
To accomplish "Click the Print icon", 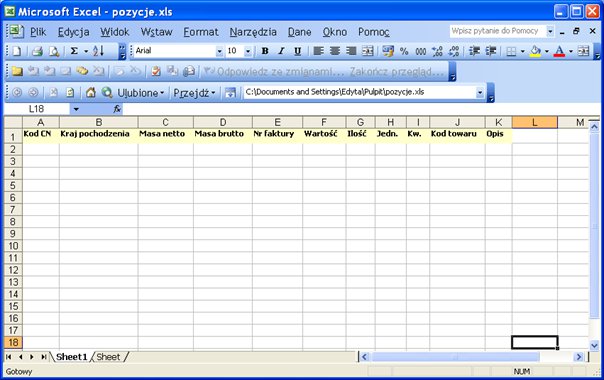I will click(37, 51).
